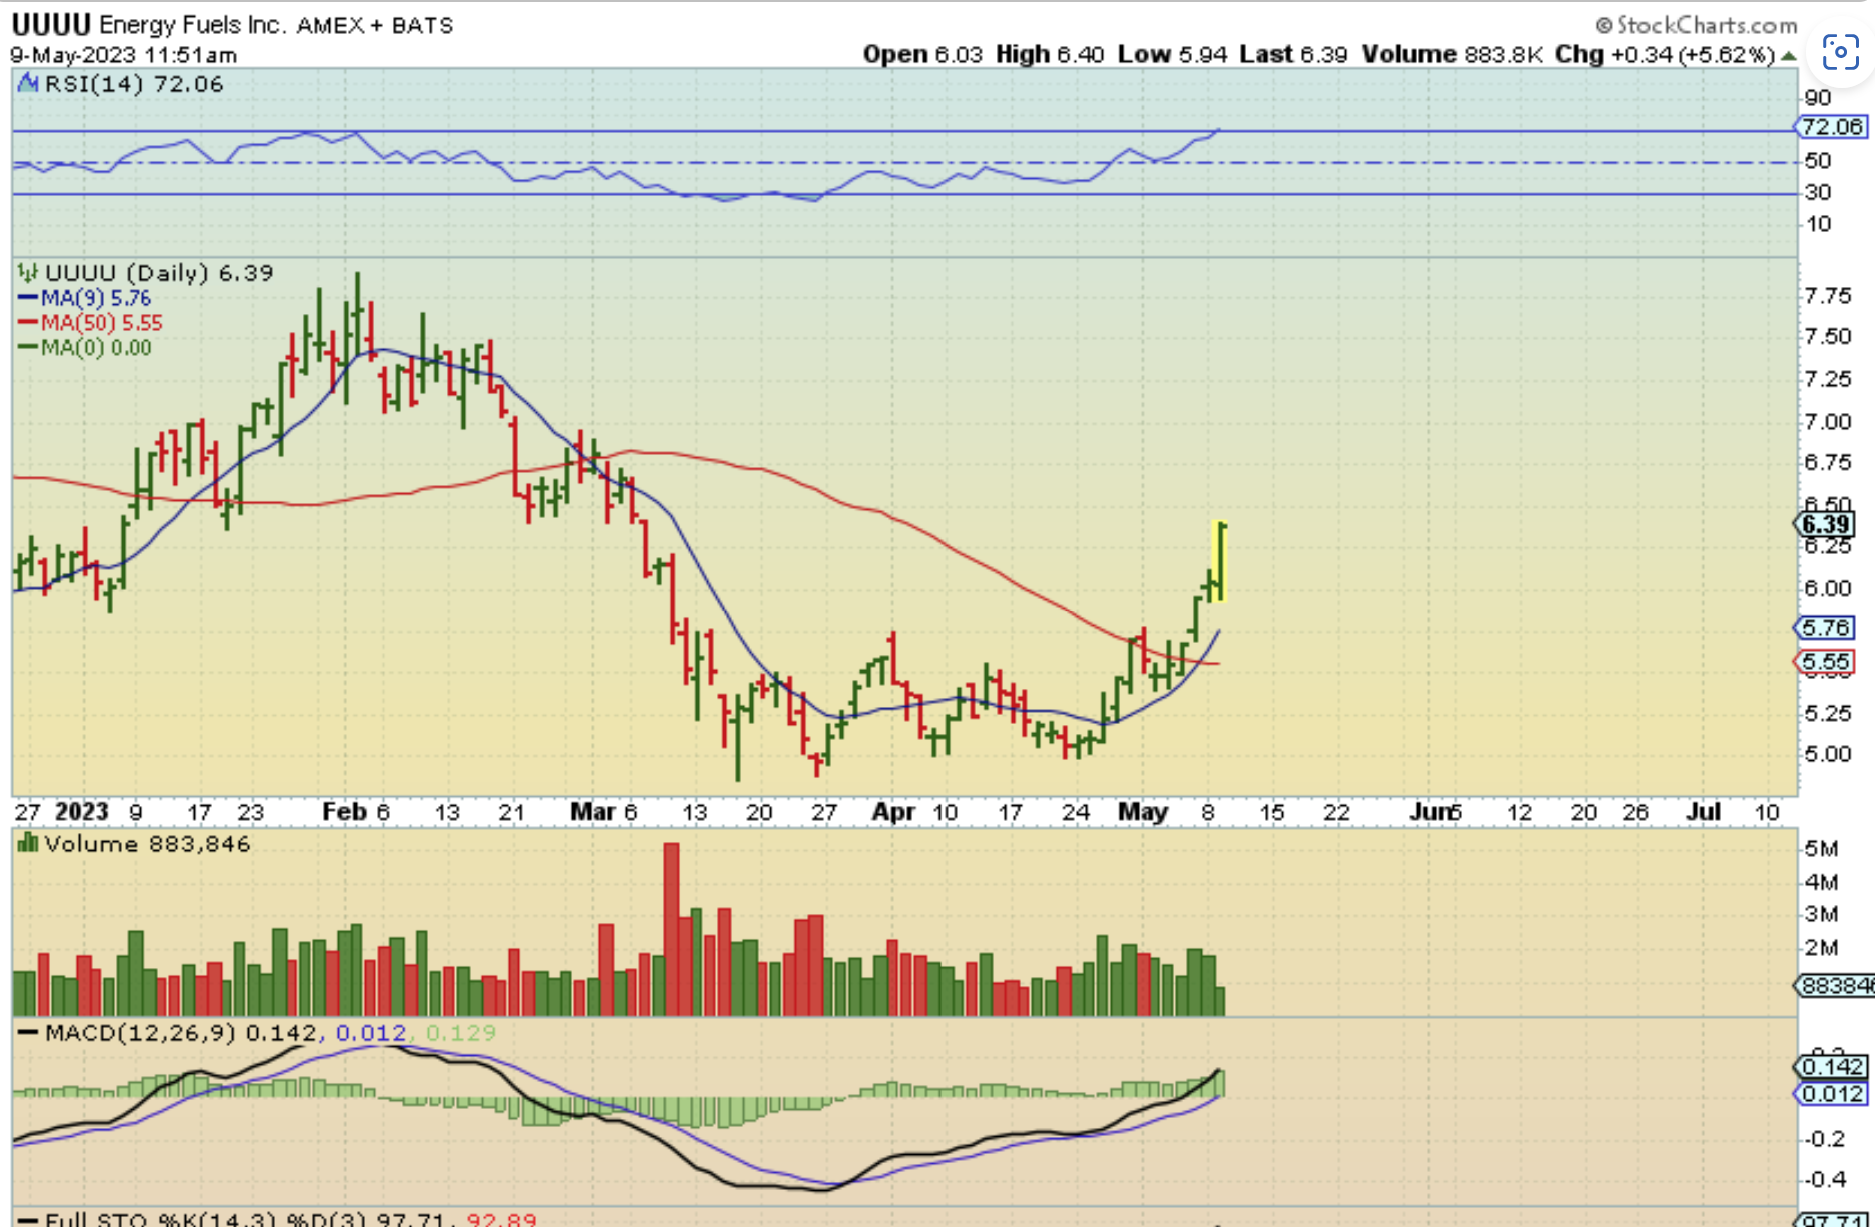Click the volume bars icon beside Volume 883,846
1875x1227 pixels.
point(28,844)
